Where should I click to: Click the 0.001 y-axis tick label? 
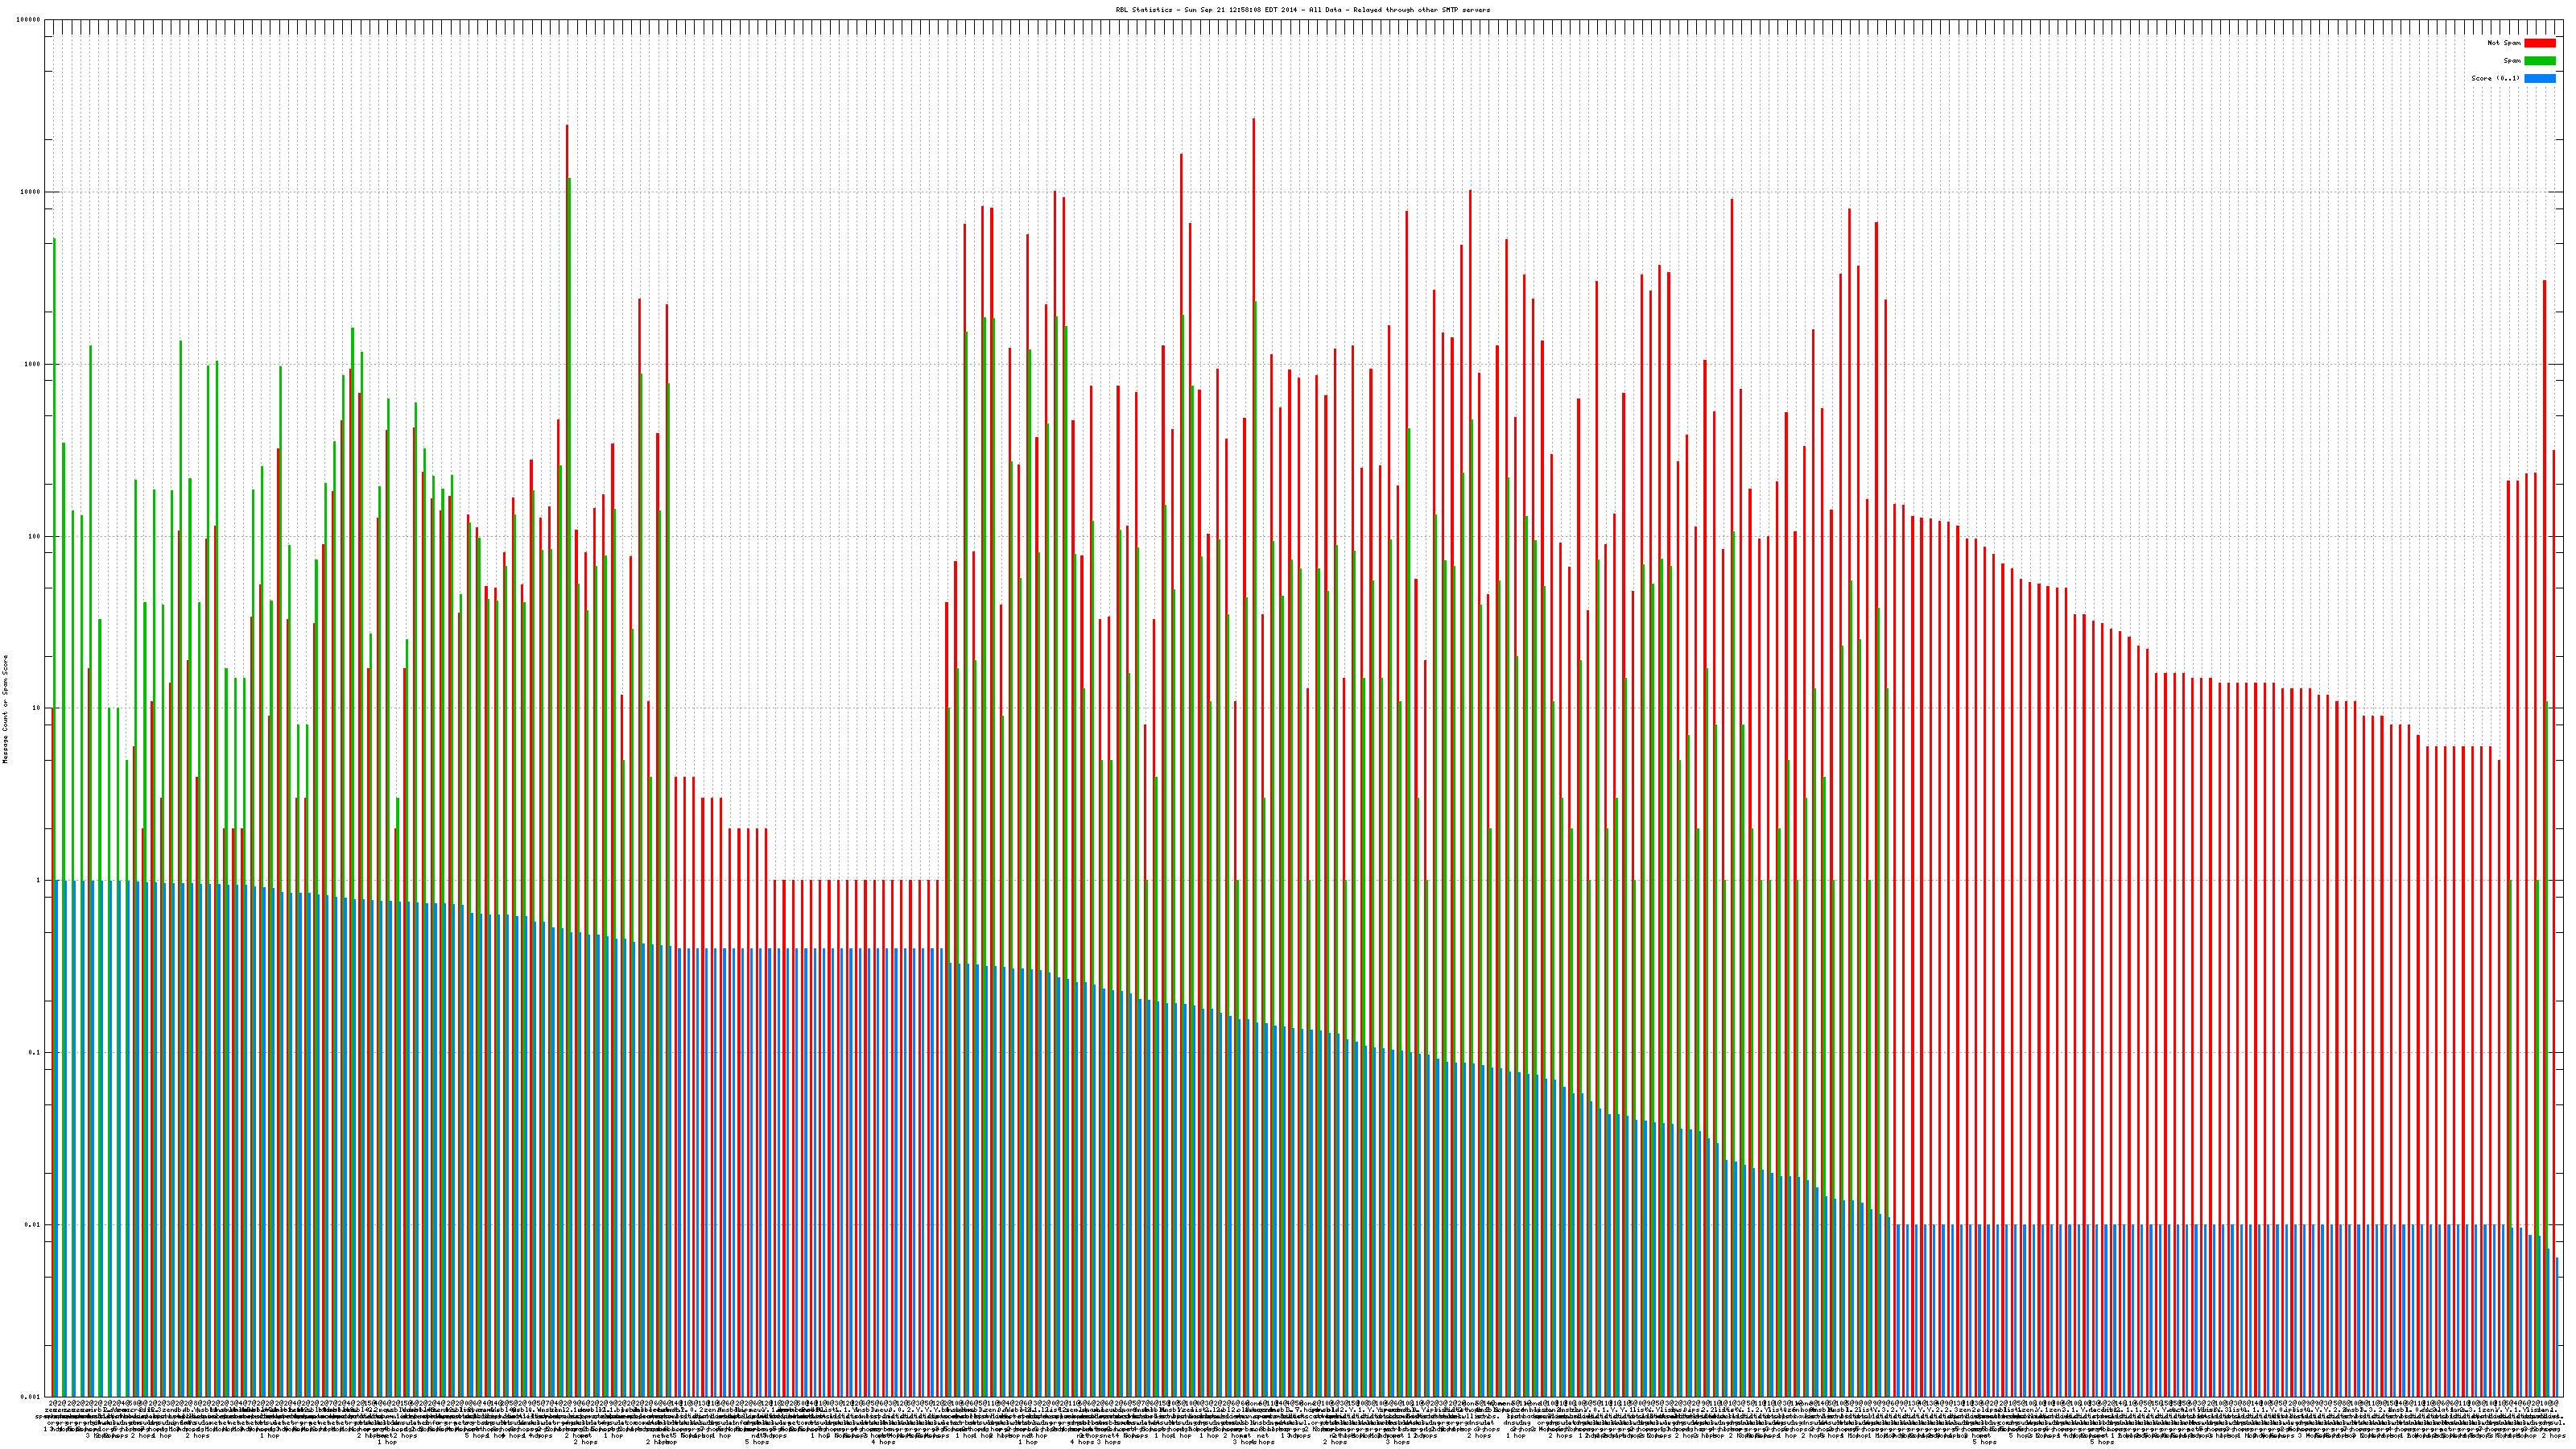pyautogui.click(x=31, y=1396)
